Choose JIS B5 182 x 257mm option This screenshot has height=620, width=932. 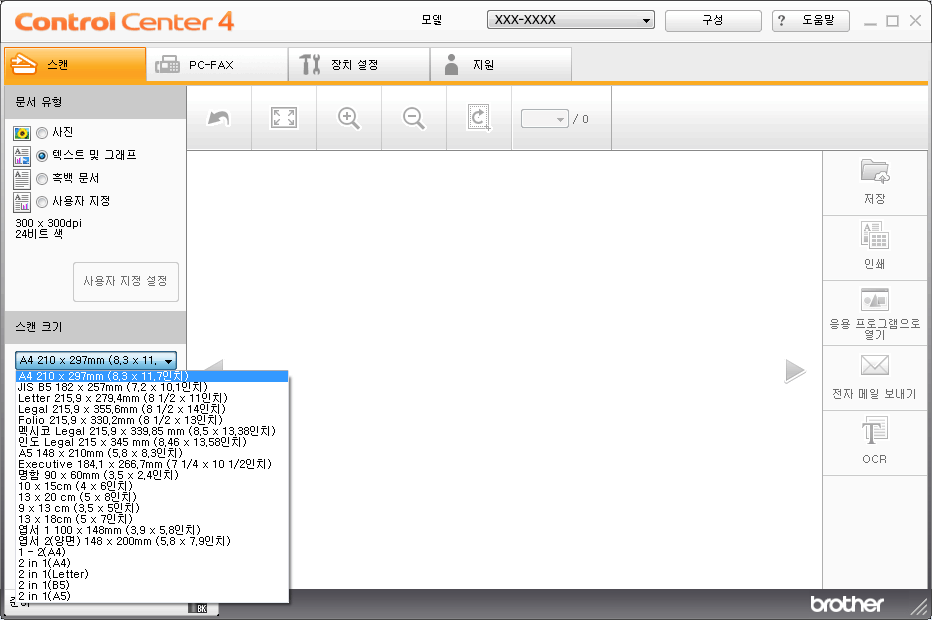tap(152, 387)
